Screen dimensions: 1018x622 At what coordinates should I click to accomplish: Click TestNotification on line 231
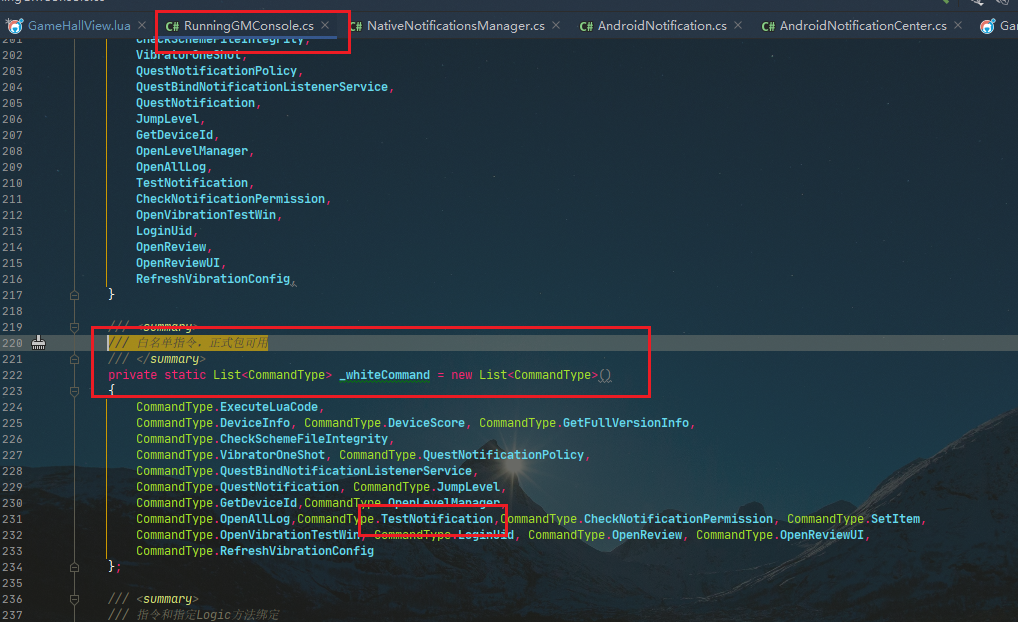click(x=437, y=519)
